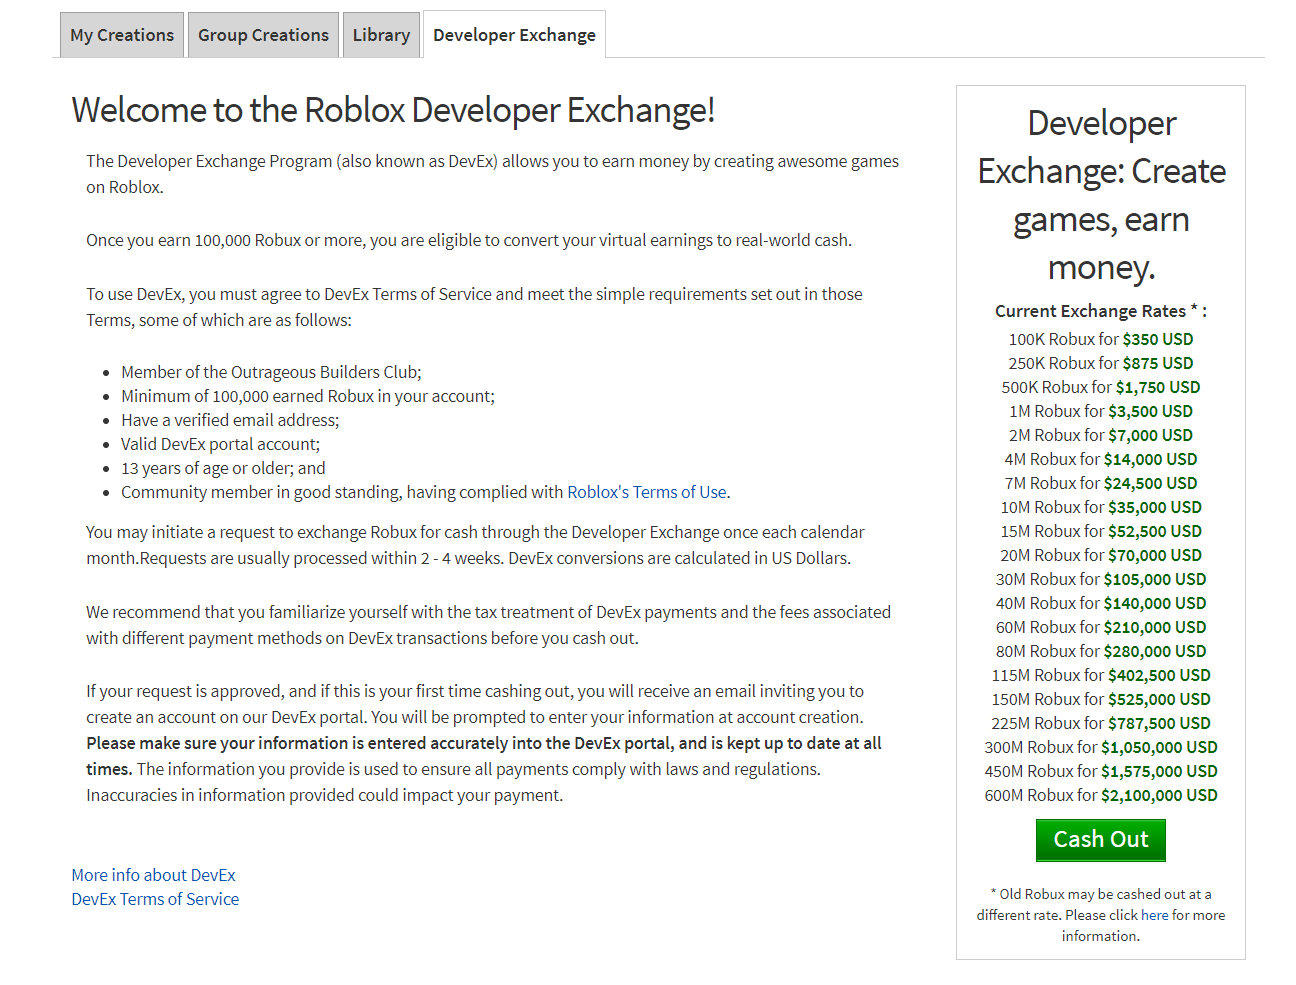Click the 500K Robux for $1,750 USD rate
Image resolution: width=1296 pixels, height=985 pixels.
point(1100,387)
